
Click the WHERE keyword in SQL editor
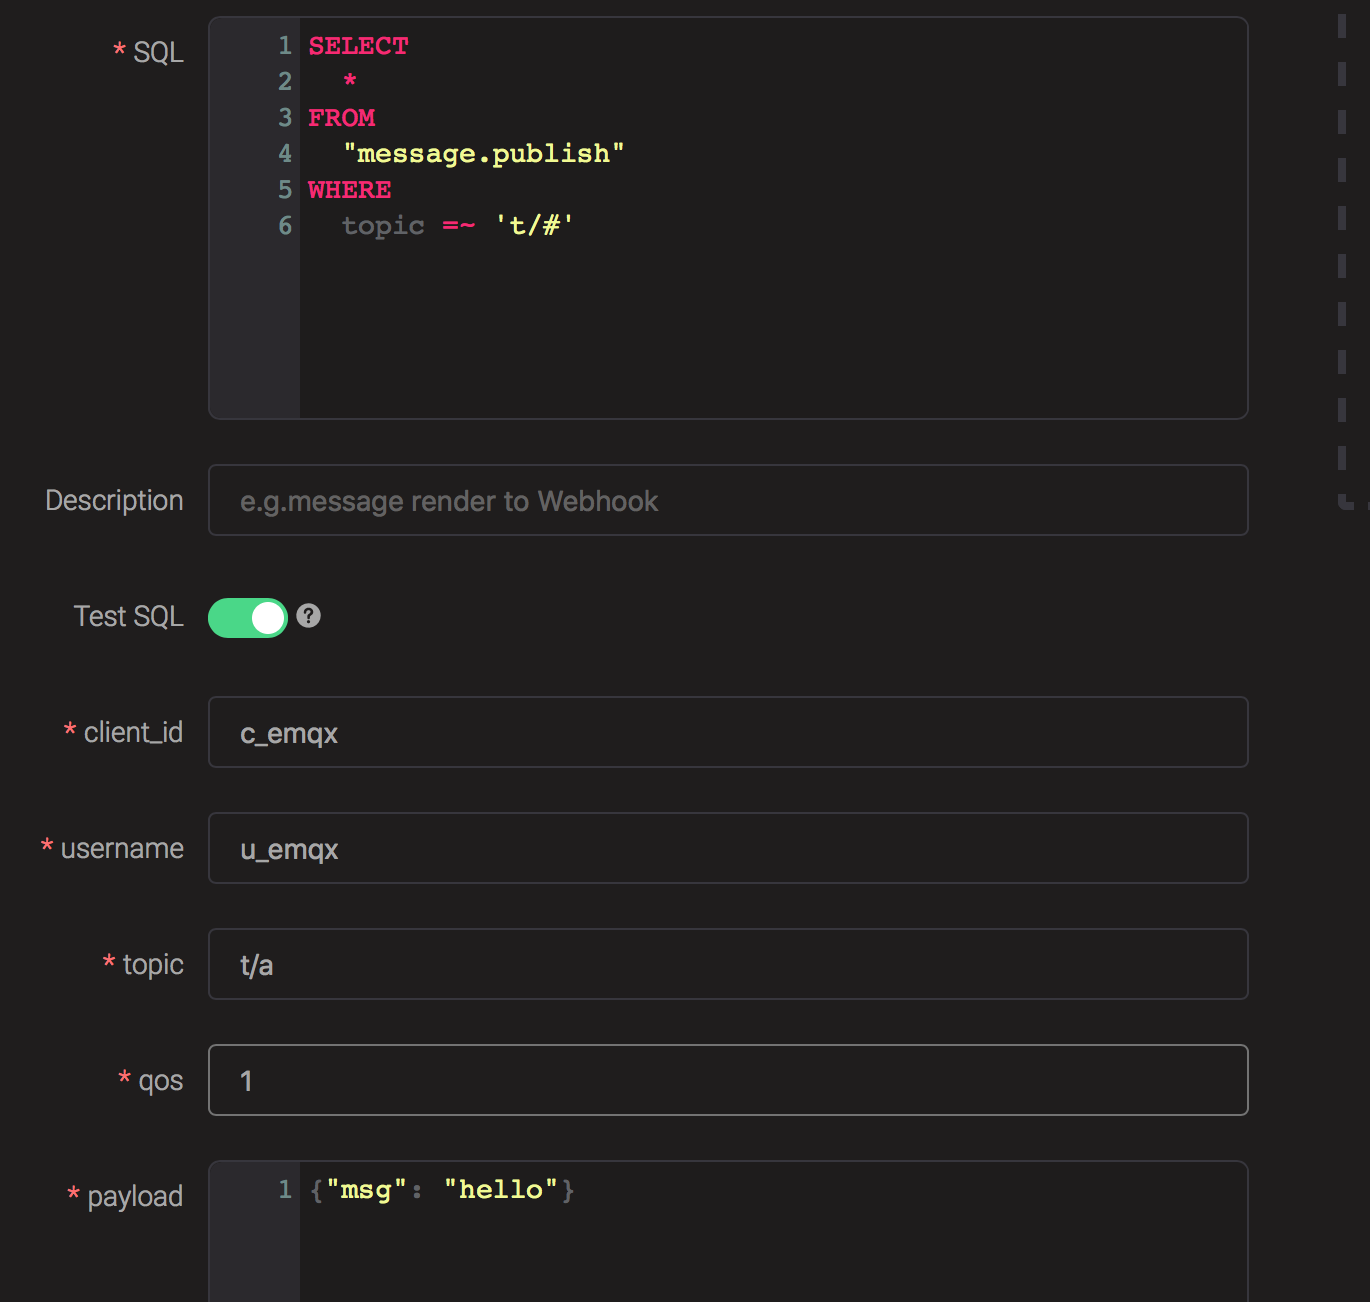point(349,190)
